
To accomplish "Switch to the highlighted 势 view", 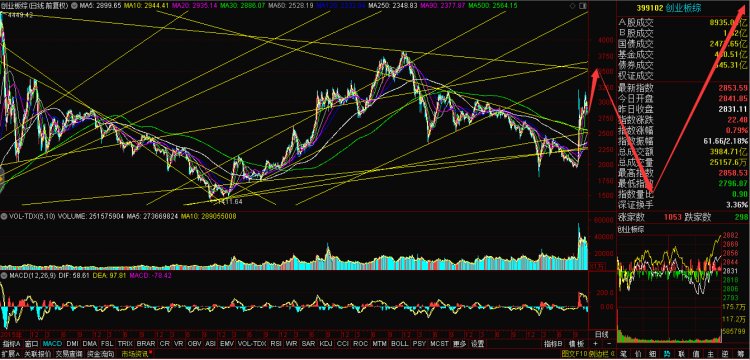I will [x=667, y=354].
